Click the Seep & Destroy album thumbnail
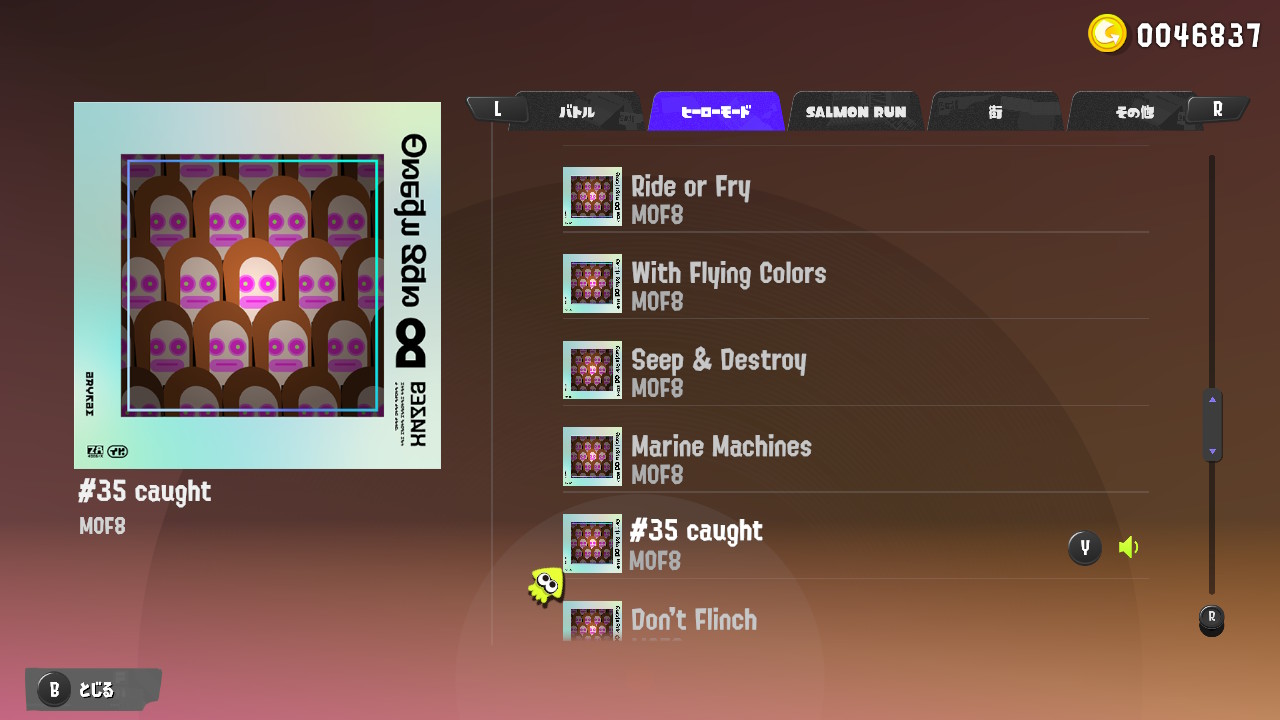The width and height of the screenshot is (1280, 720). [x=592, y=370]
